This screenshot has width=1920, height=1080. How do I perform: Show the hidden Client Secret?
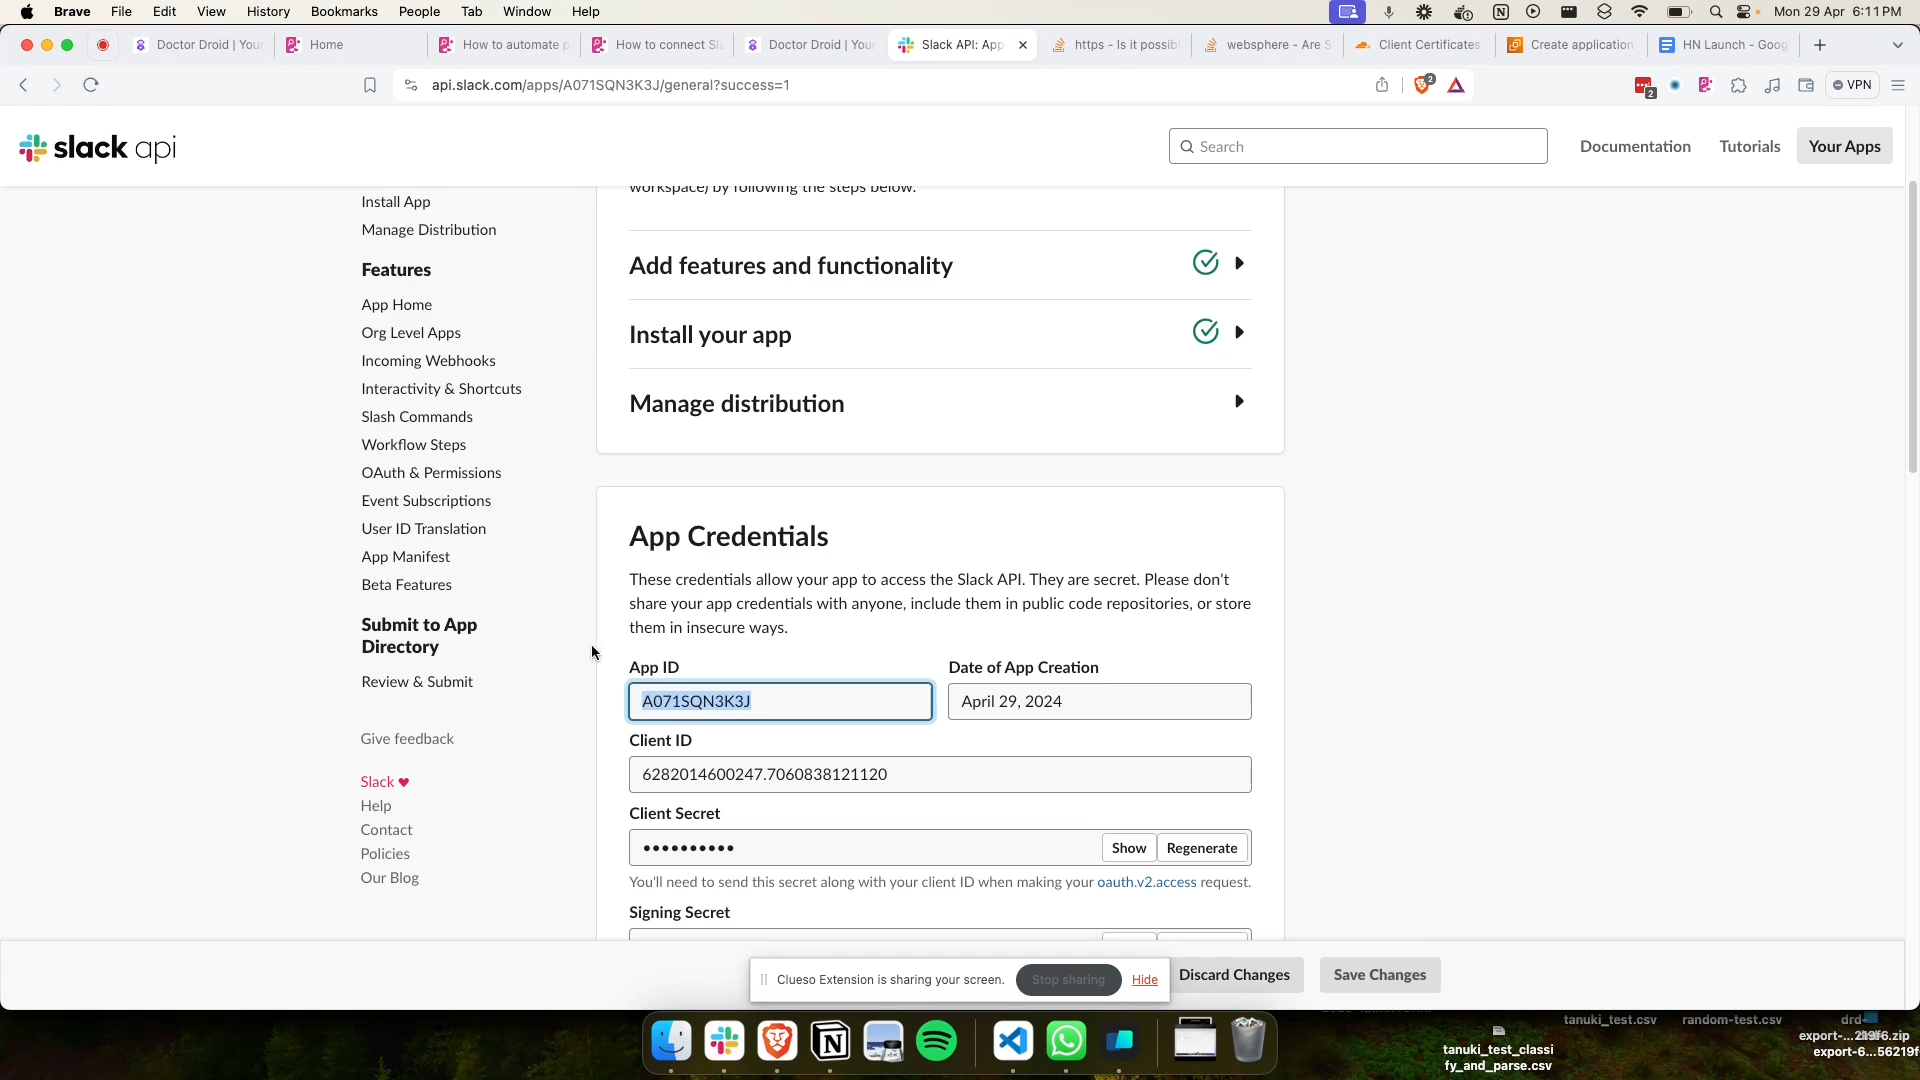[x=1129, y=848]
